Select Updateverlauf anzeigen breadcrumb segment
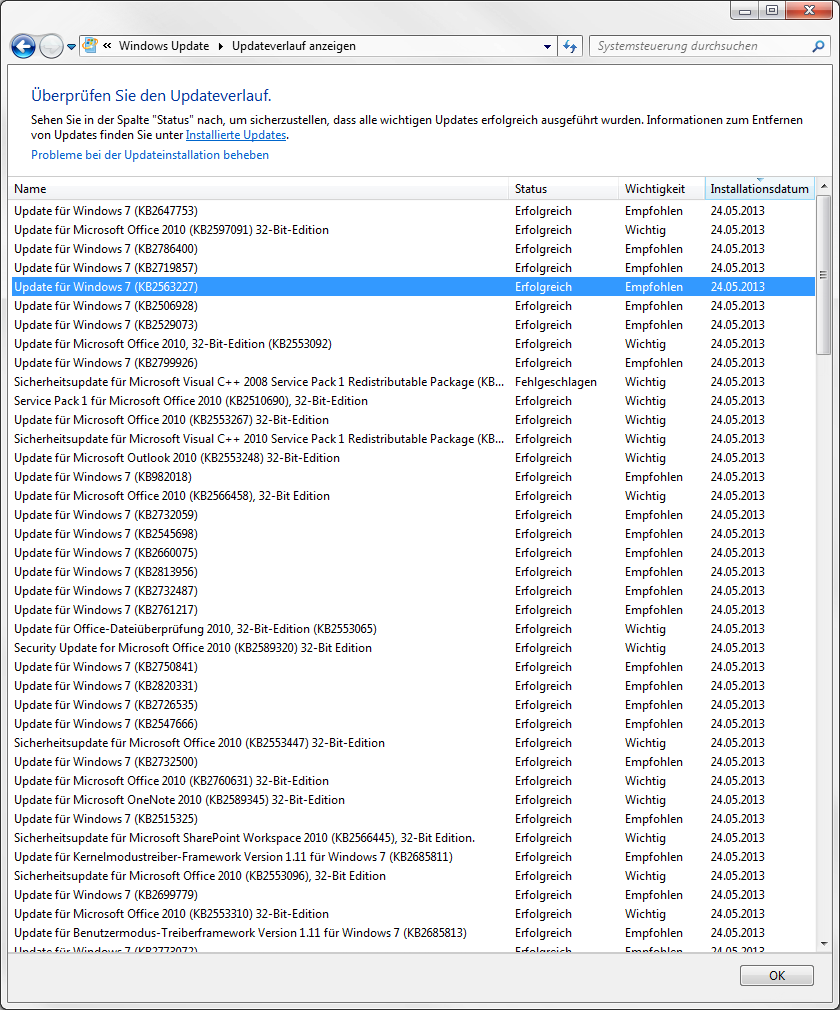This screenshot has width=840, height=1010. (294, 46)
